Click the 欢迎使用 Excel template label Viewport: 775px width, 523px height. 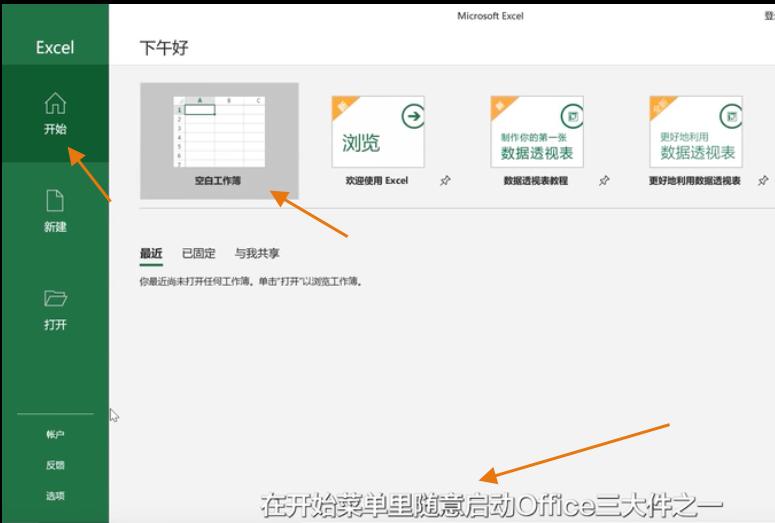pyautogui.click(x=377, y=180)
